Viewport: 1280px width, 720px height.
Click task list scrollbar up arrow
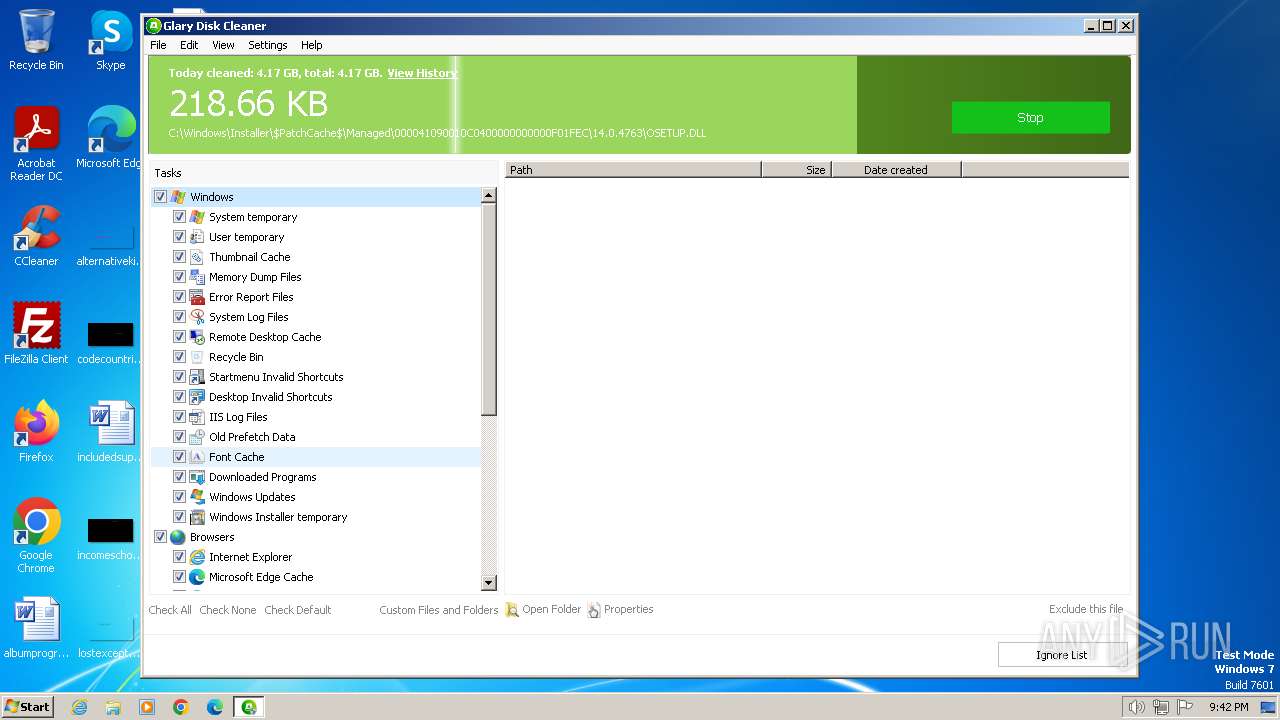coord(489,196)
